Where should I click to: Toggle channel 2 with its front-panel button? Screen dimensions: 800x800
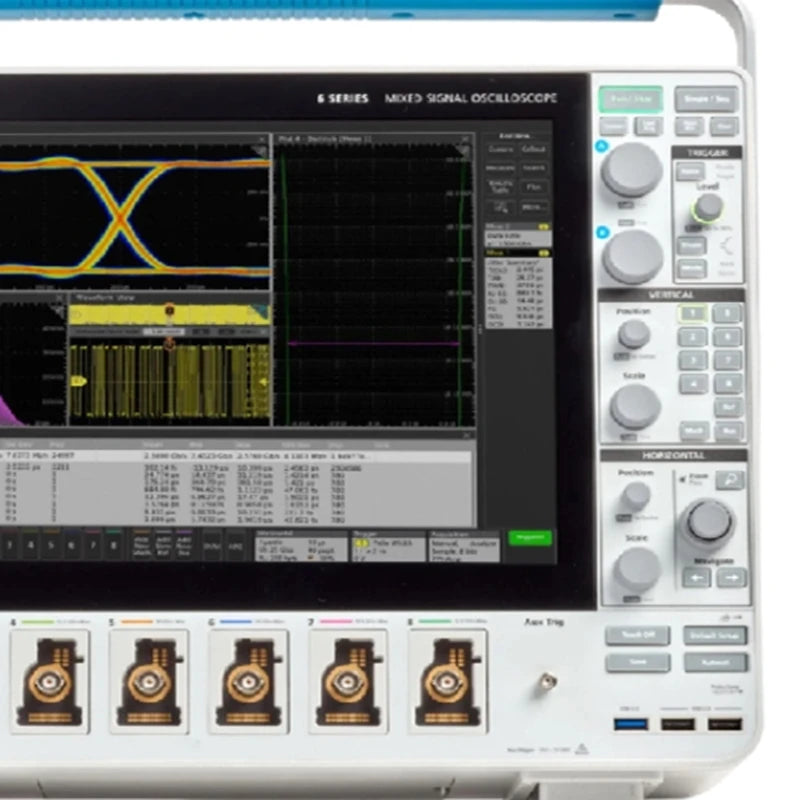pyautogui.click(x=693, y=337)
